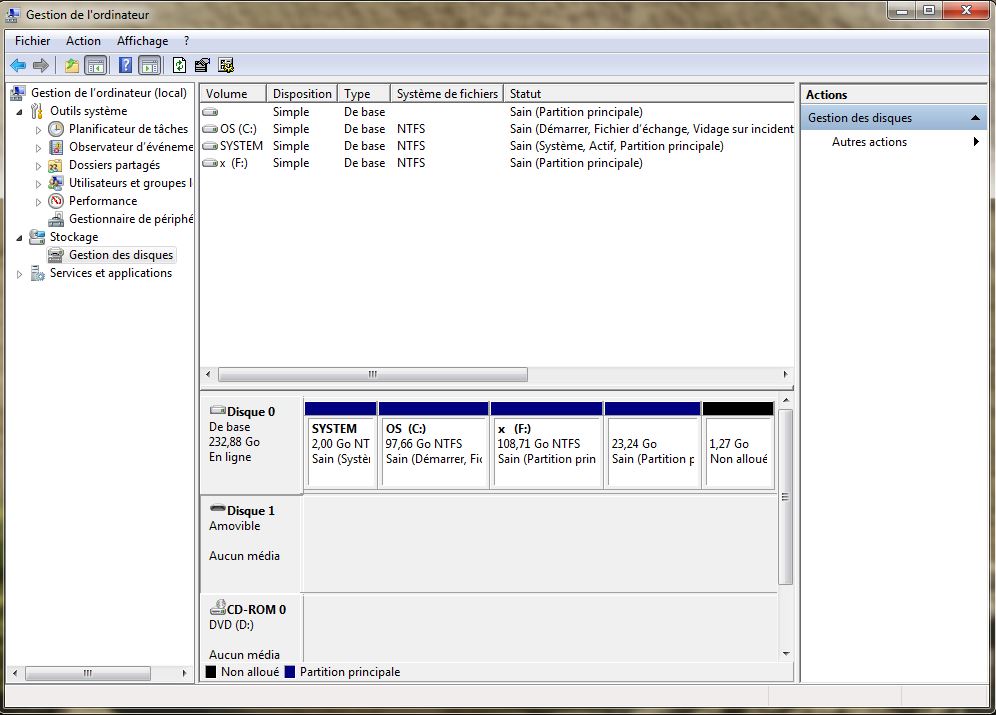The height and width of the screenshot is (715, 996).
Task: Expand Observateur d'événements node
Action: click(x=38, y=148)
